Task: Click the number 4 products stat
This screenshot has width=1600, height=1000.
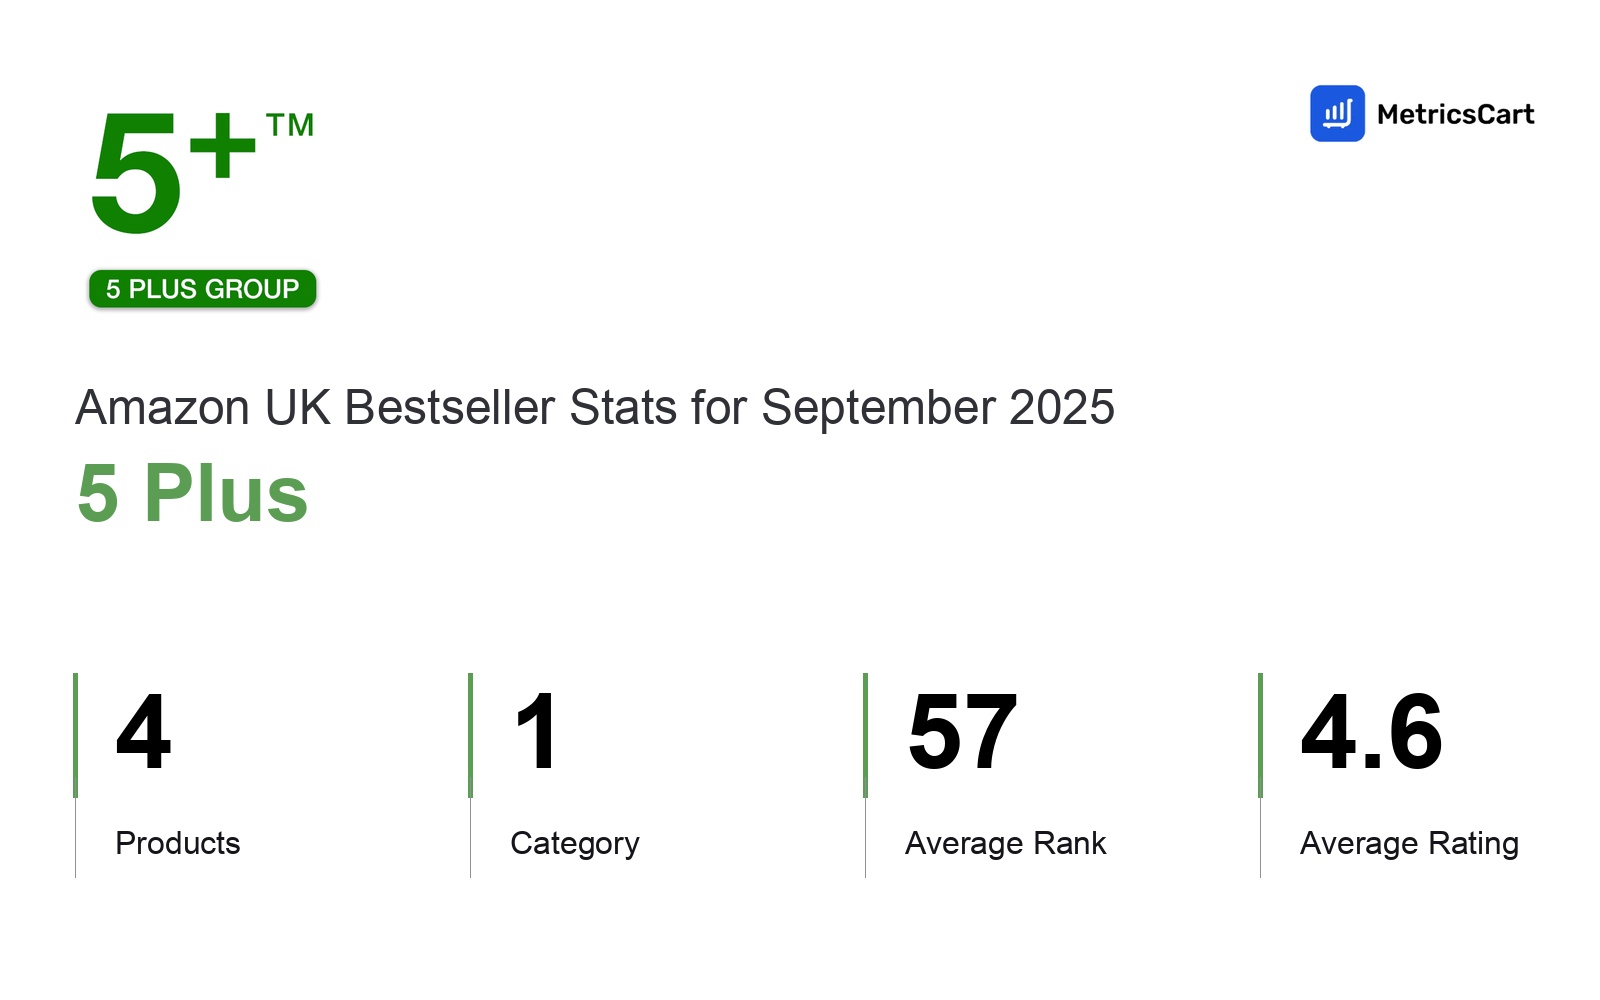Action: click(x=144, y=733)
